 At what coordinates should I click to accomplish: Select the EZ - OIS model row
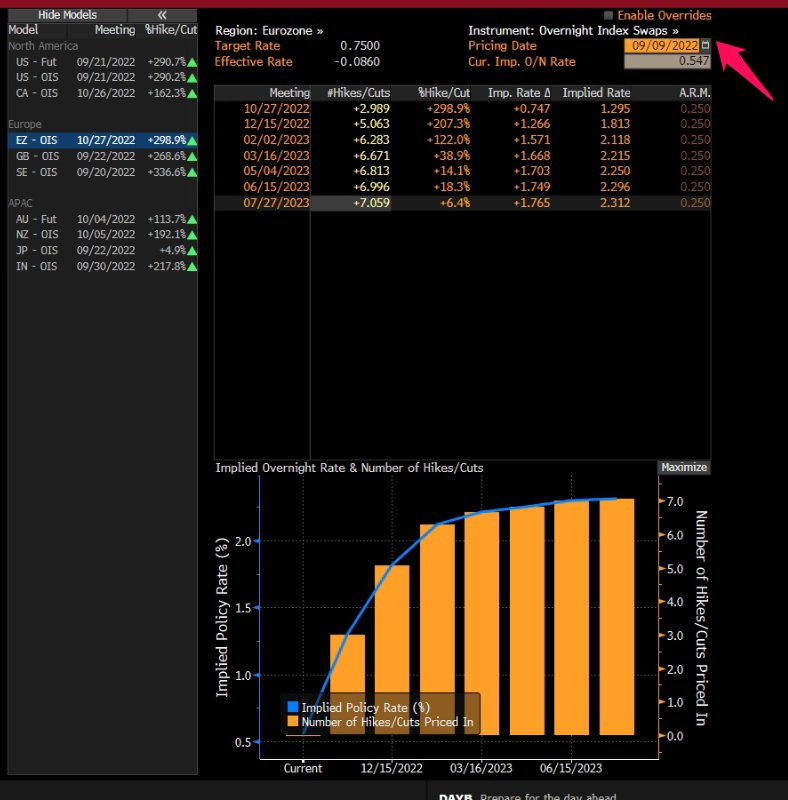coord(102,140)
